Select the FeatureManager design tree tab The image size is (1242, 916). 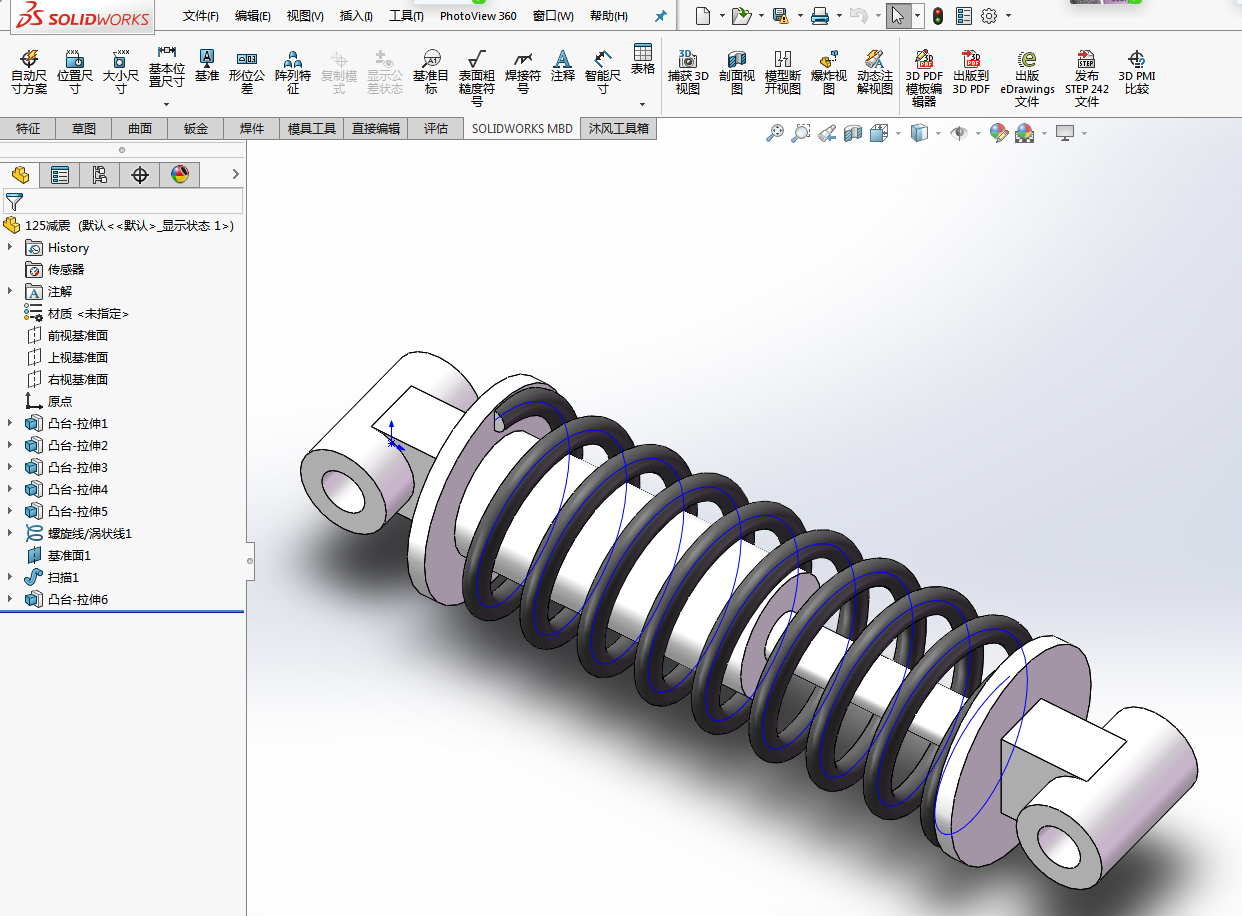(20, 175)
